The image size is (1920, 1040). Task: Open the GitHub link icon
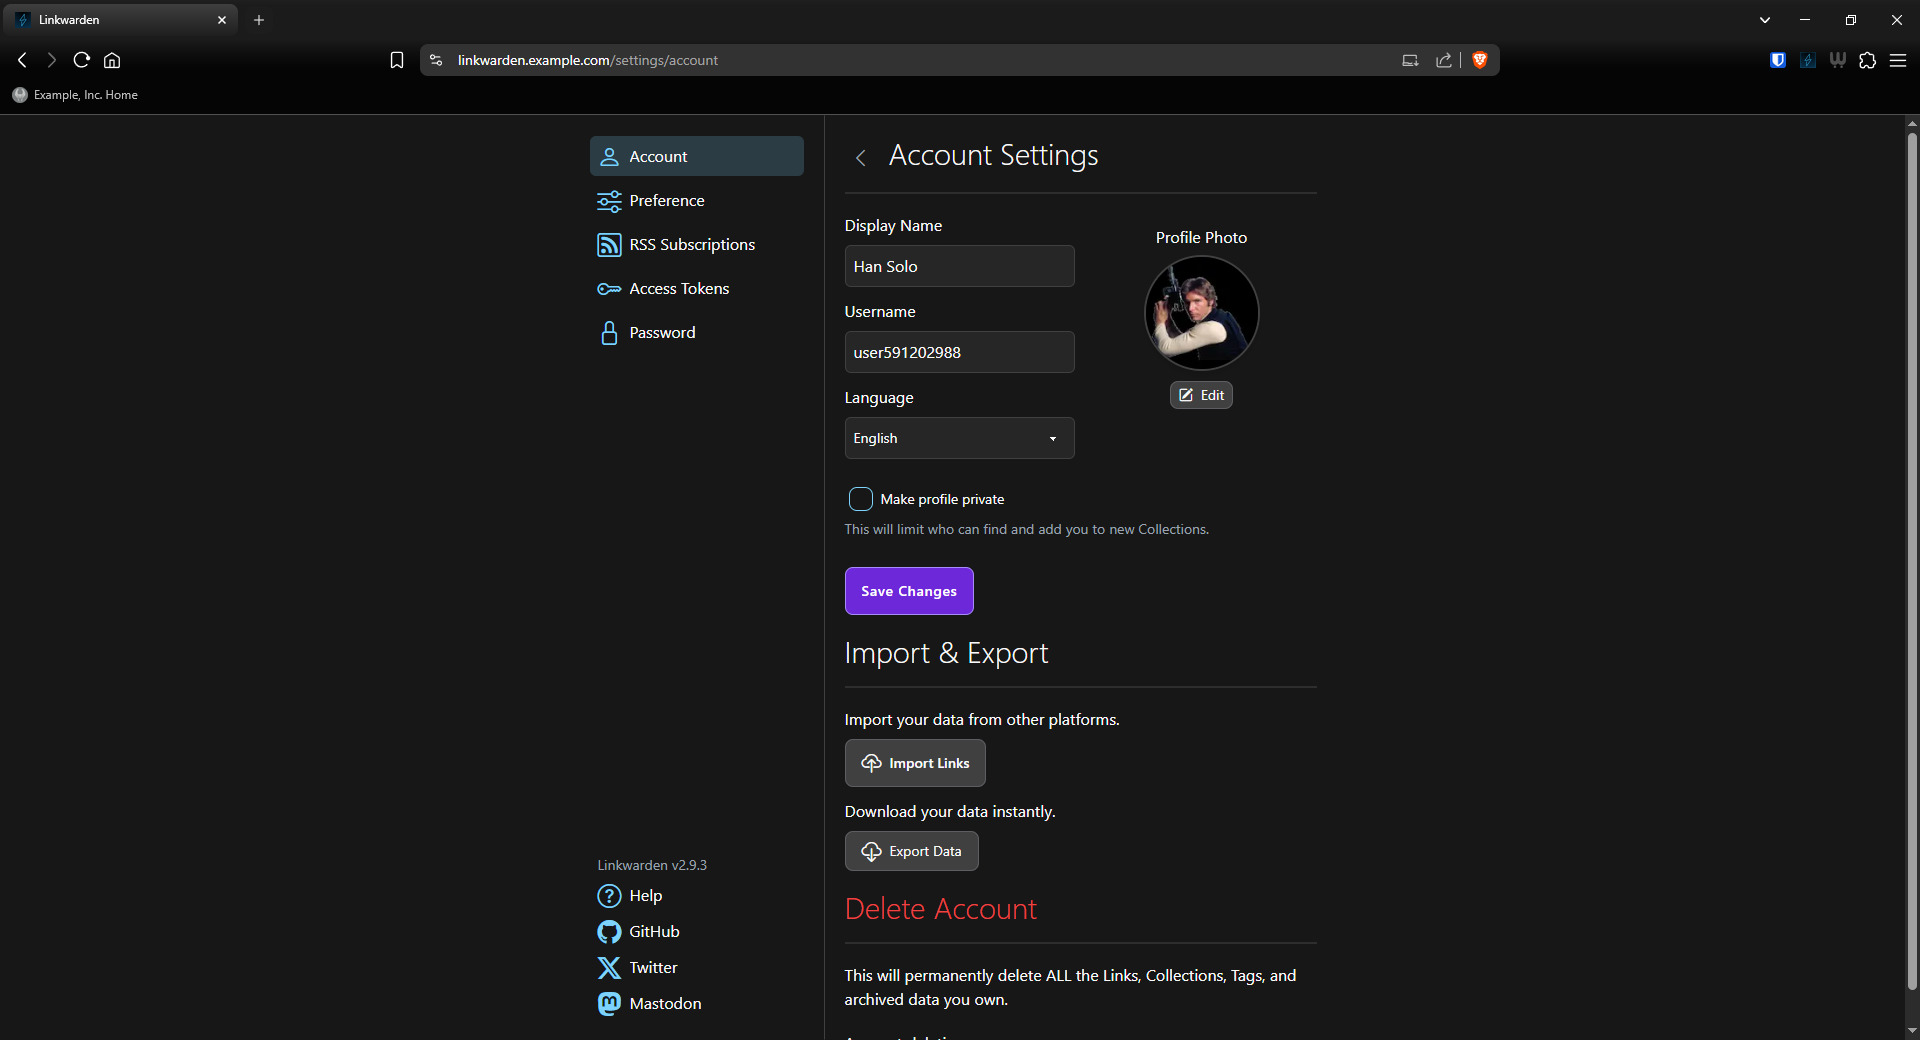coord(609,932)
